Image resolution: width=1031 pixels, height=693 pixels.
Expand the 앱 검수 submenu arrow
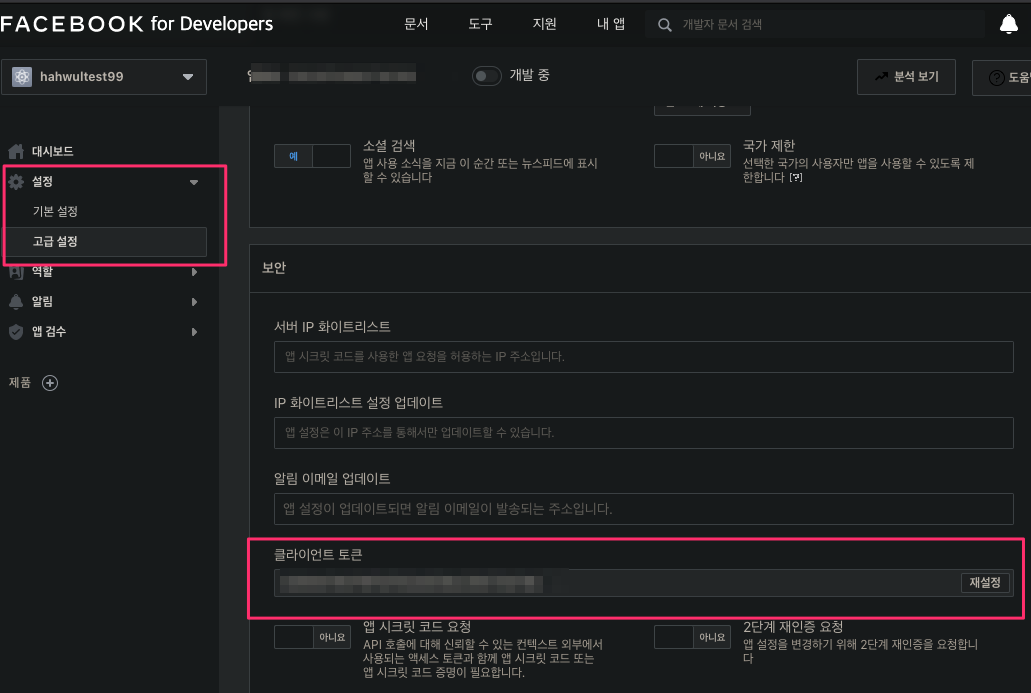pos(194,332)
